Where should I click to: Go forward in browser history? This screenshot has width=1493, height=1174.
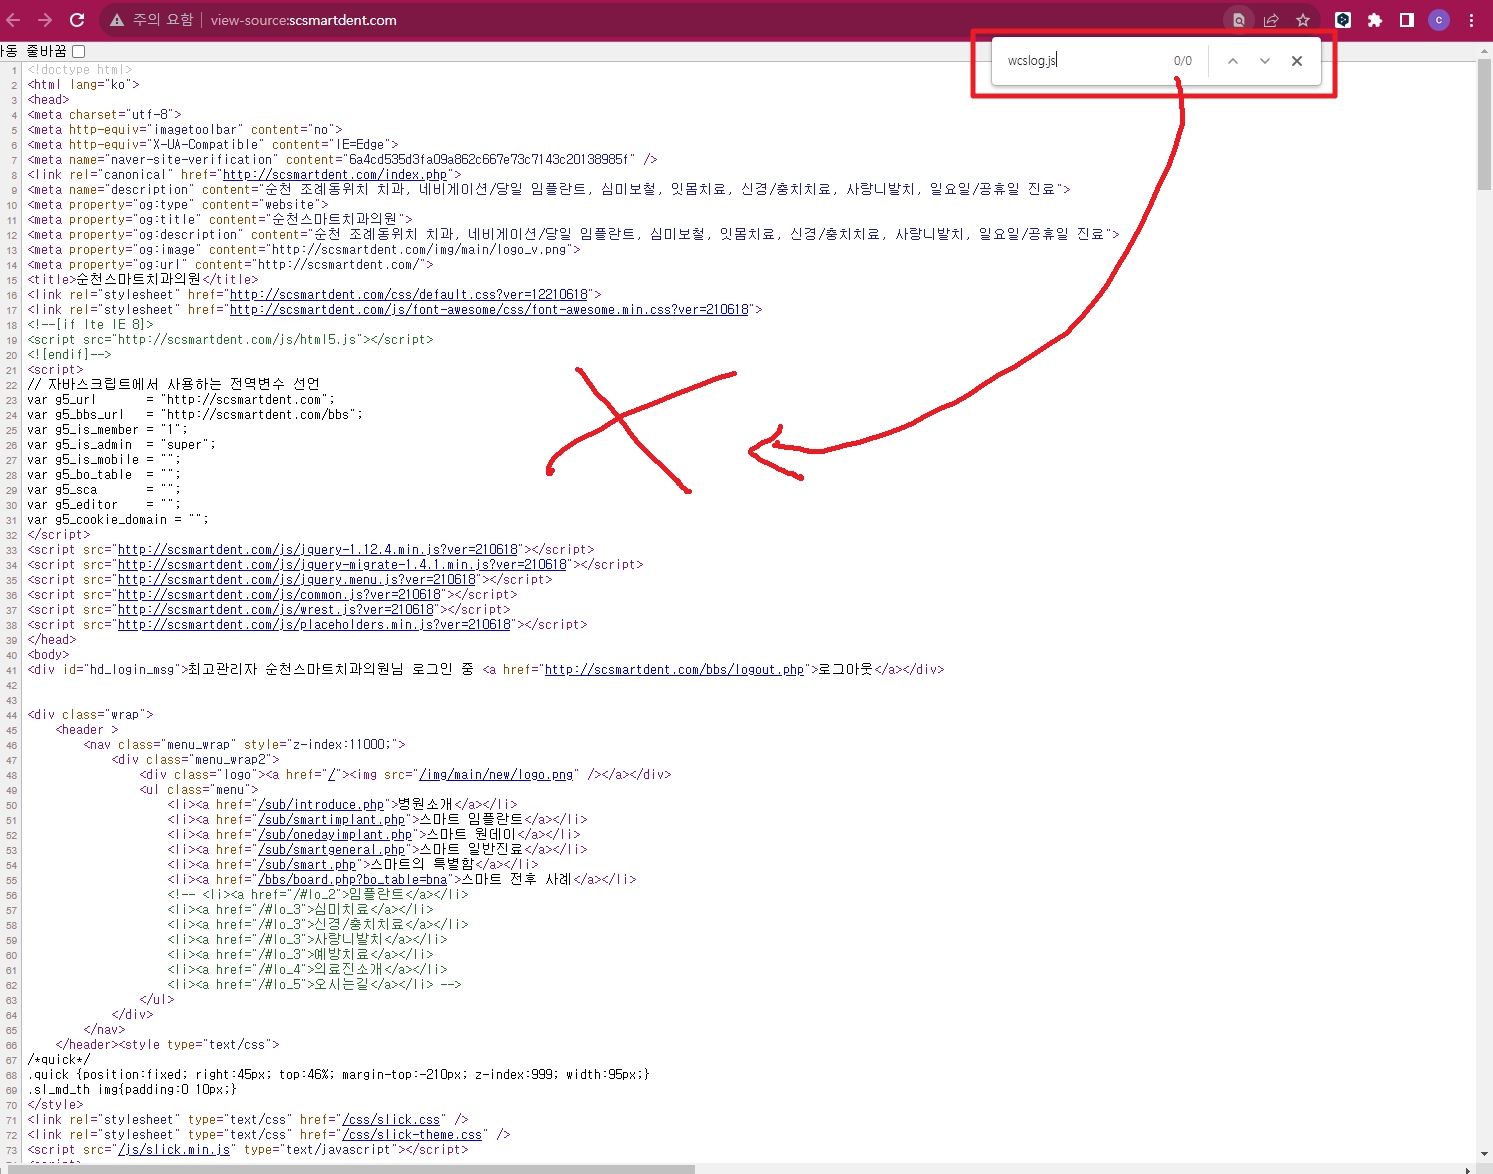pyautogui.click(x=45, y=20)
